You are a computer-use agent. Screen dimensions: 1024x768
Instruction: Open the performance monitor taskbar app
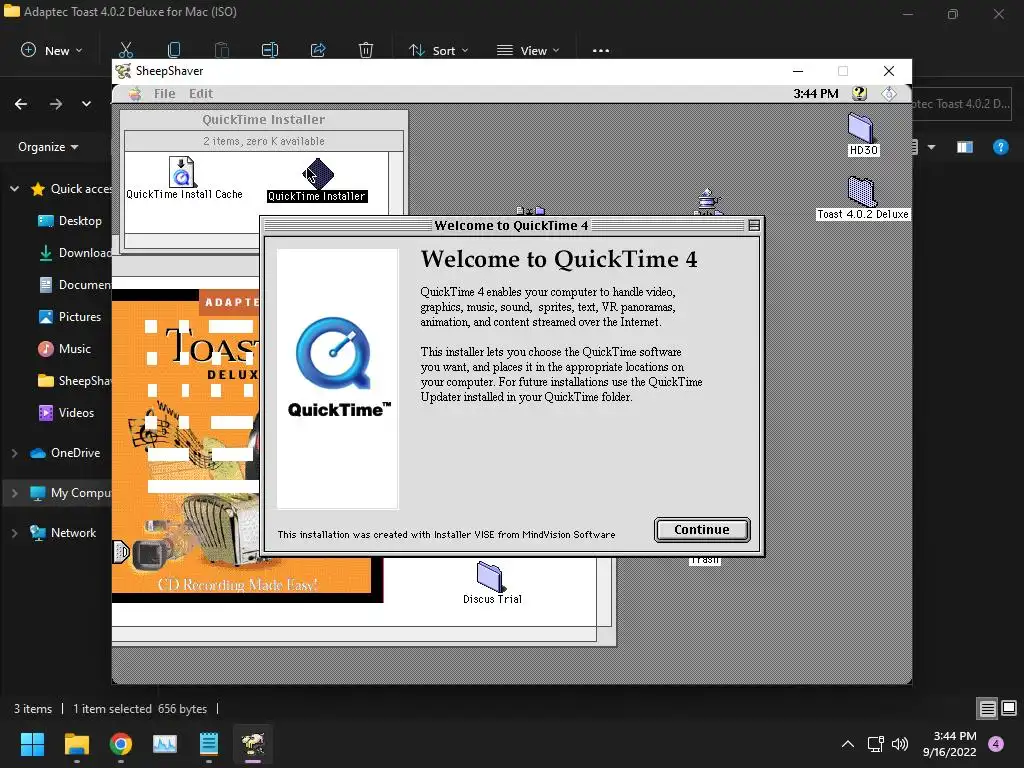click(x=165, y=744)
